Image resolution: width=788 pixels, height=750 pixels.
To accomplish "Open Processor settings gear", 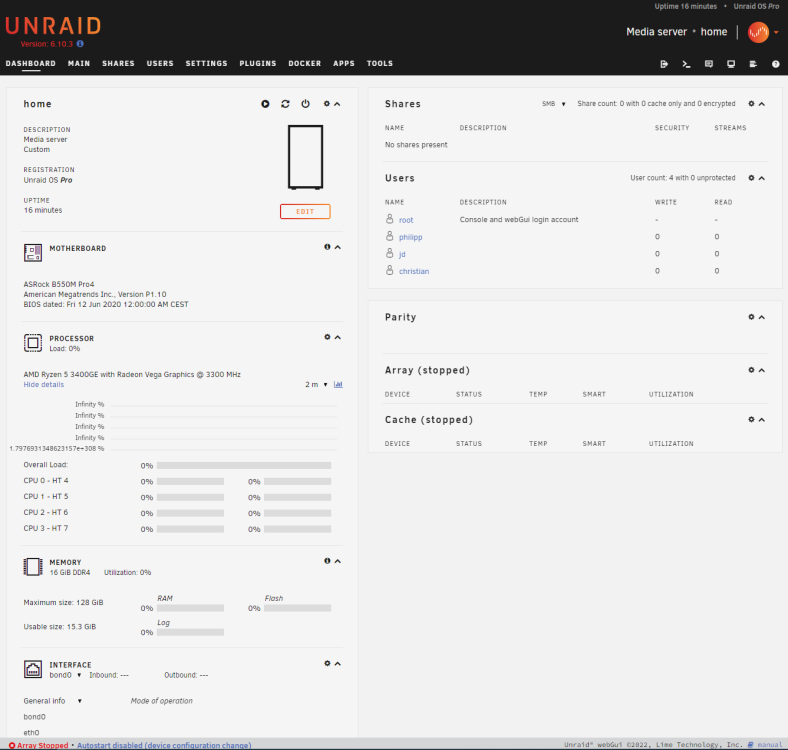I will 327,337.
